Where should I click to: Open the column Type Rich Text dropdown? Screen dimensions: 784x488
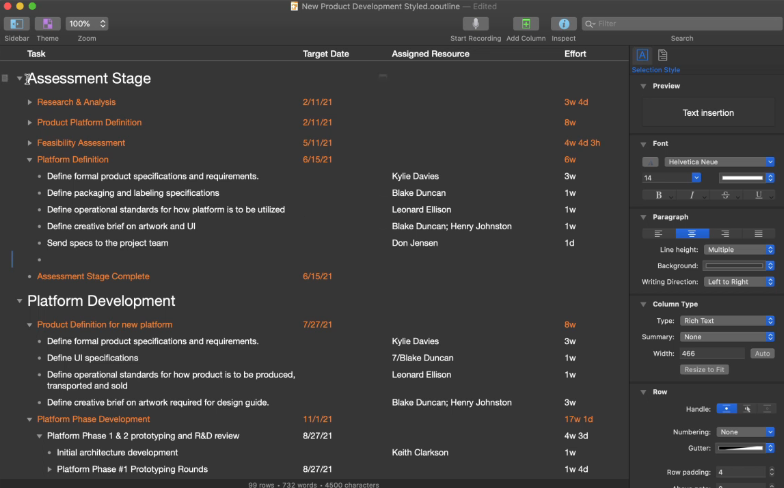pyautogui.click(x=727, y=320)
